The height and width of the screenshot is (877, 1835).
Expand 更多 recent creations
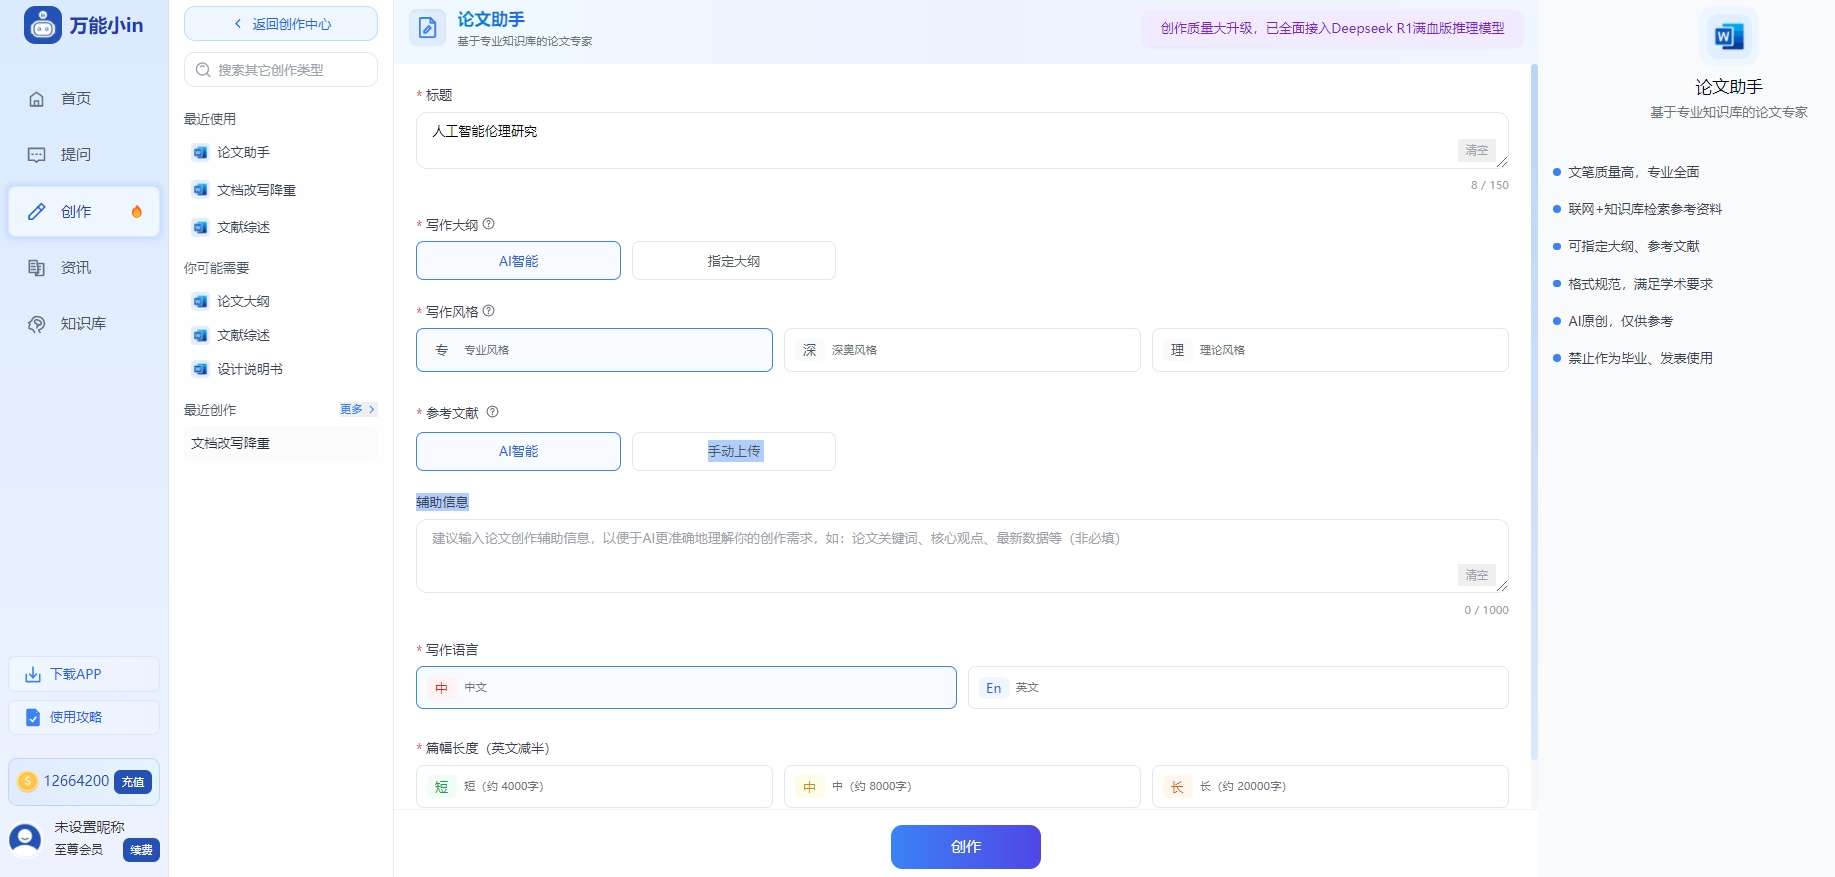357,409
